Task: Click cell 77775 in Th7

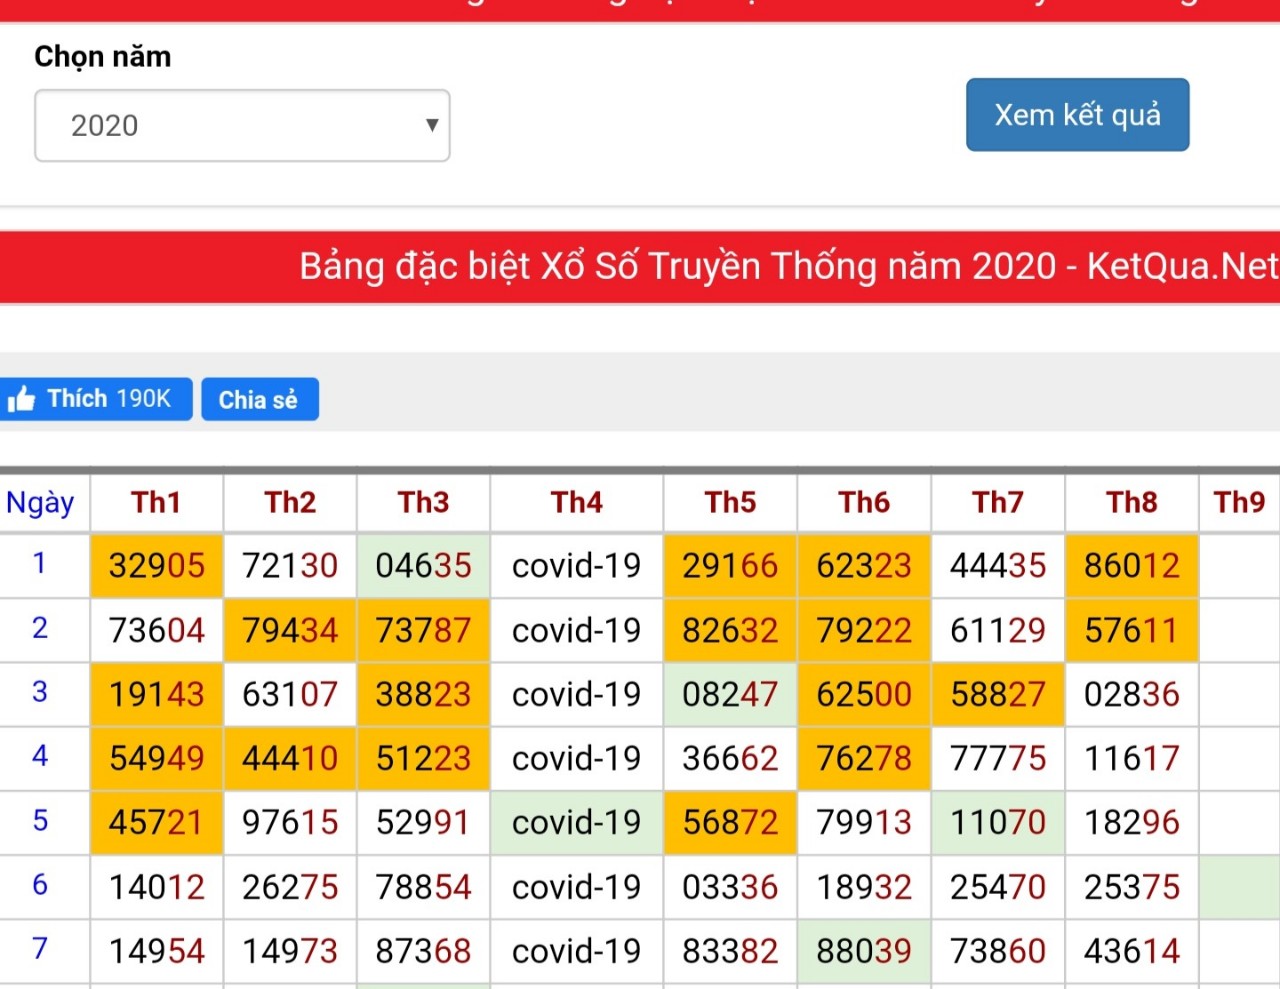Action: click(x=998, y=758)
